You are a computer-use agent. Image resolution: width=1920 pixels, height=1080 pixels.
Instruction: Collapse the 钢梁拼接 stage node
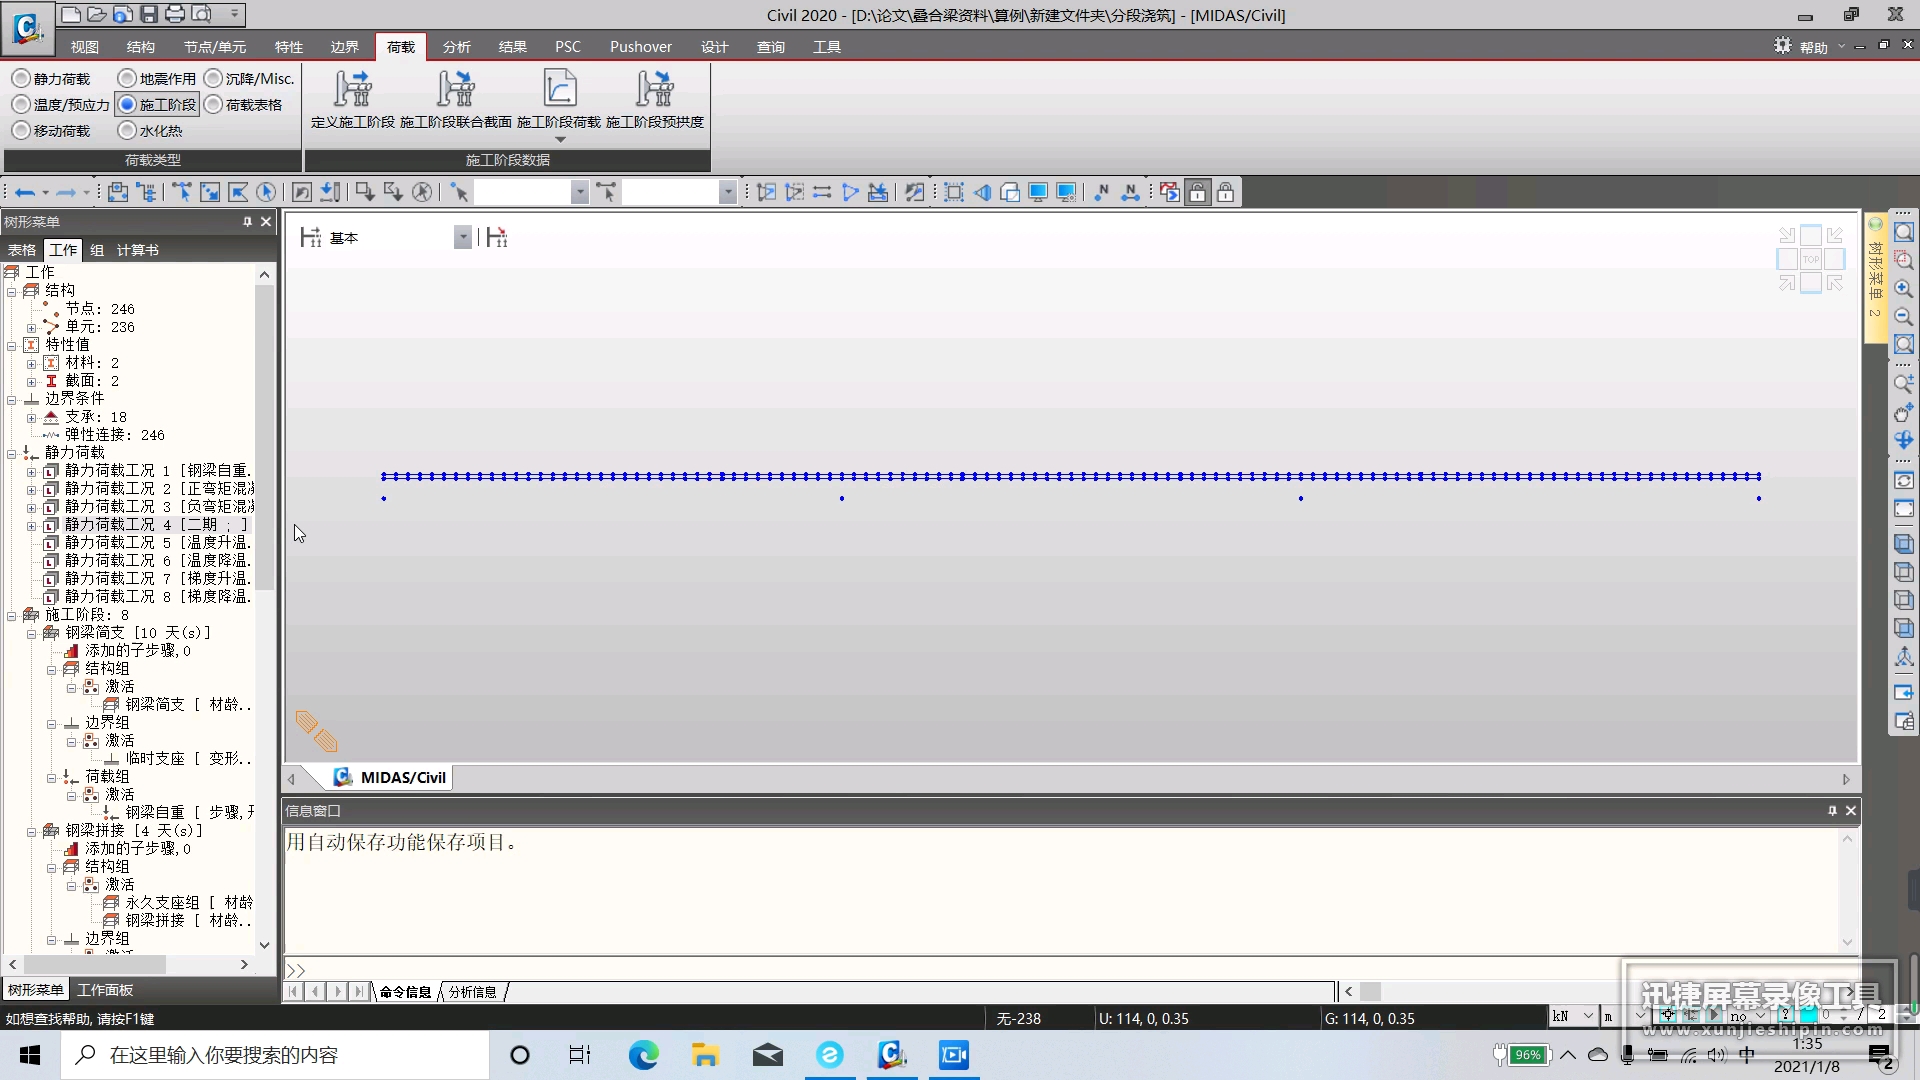pos(31,831)
